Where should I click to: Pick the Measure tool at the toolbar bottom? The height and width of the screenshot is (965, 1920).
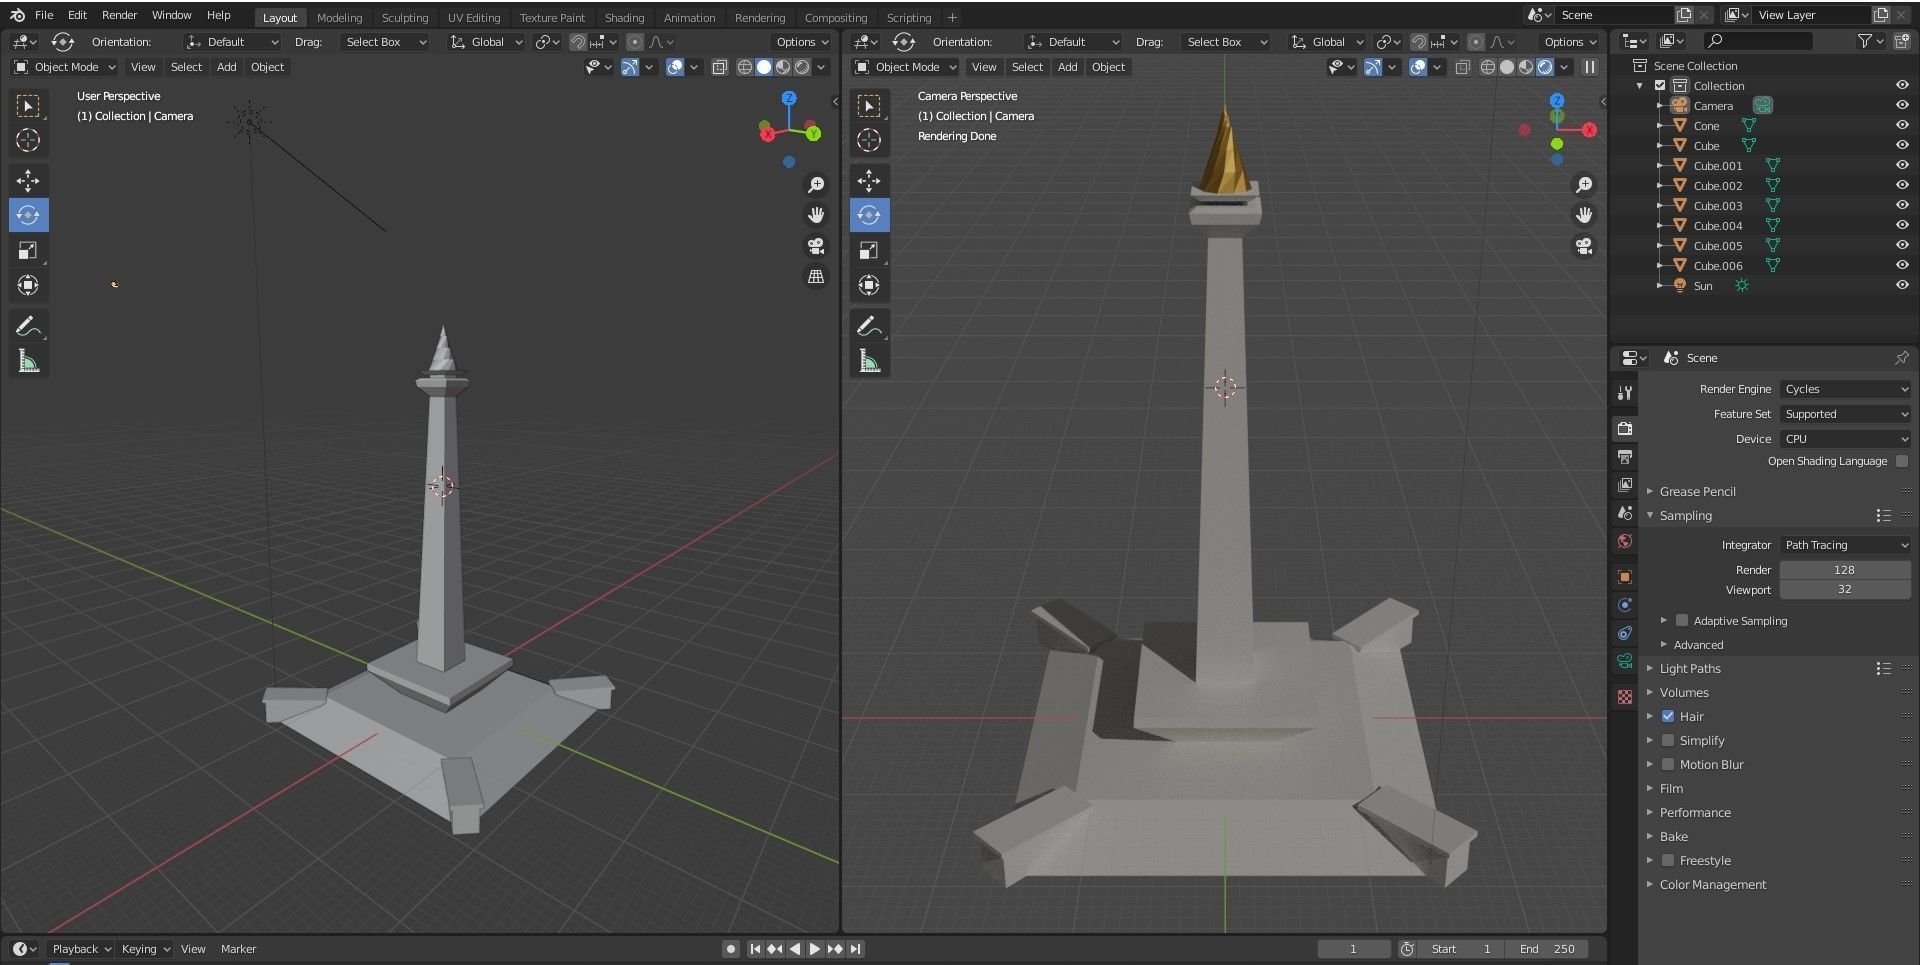point(28,360)
